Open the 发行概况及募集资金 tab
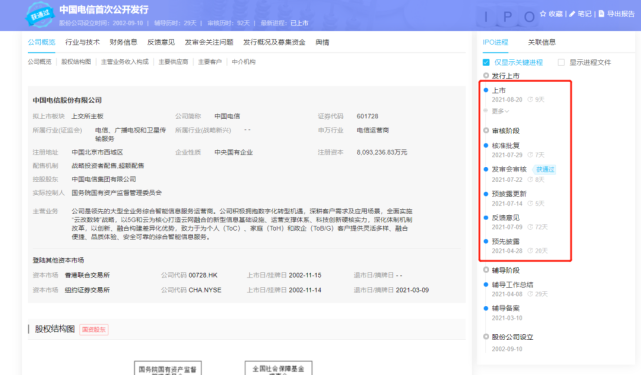 (x=274, y=42)
